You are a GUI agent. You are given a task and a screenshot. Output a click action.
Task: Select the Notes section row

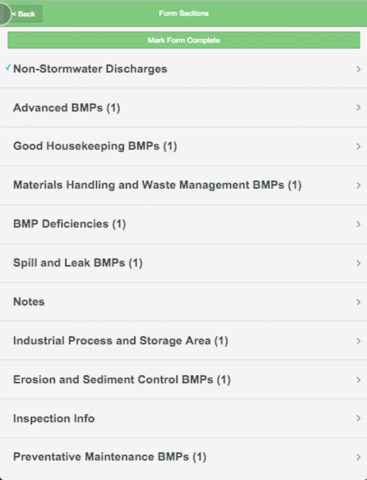[x=183, y=302]
